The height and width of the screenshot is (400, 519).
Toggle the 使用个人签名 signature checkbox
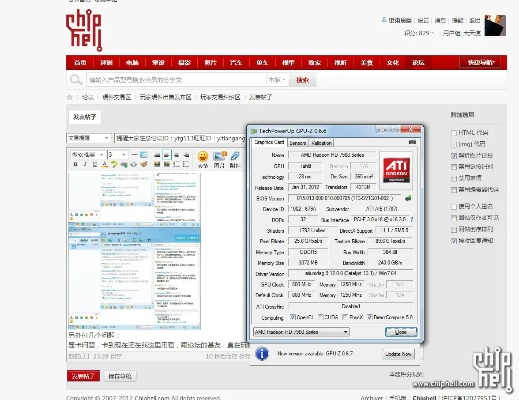(454, 207)
